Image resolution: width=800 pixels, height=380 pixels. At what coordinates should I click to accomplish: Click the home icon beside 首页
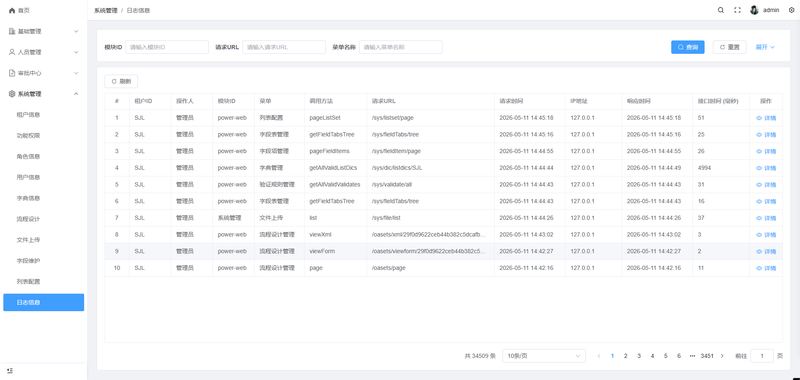12,10
